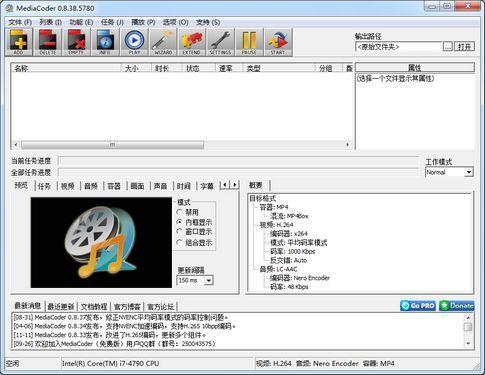Screen dimensions: 485x375
Task: Click the 类型 column header
Action: point(279,68)
